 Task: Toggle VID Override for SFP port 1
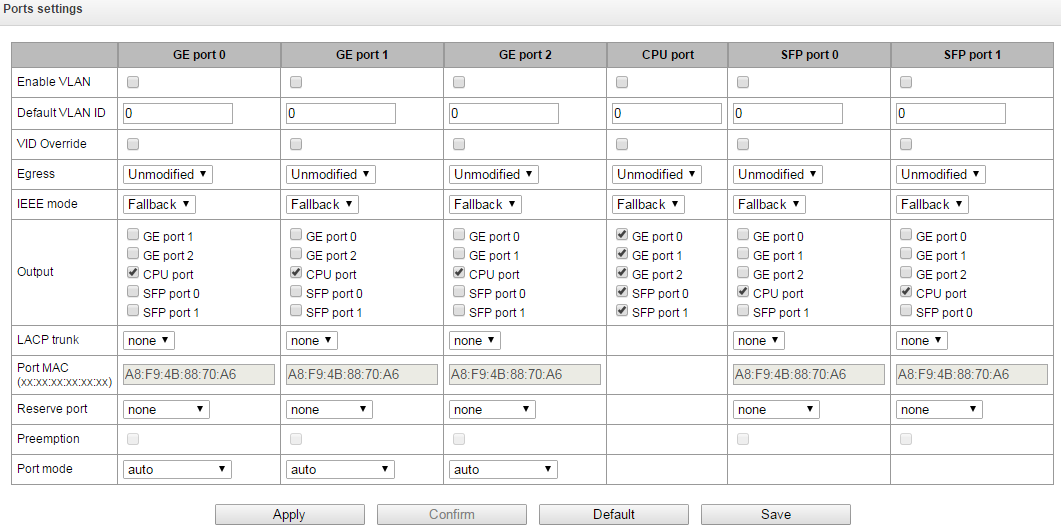click(x=906, y=144)
